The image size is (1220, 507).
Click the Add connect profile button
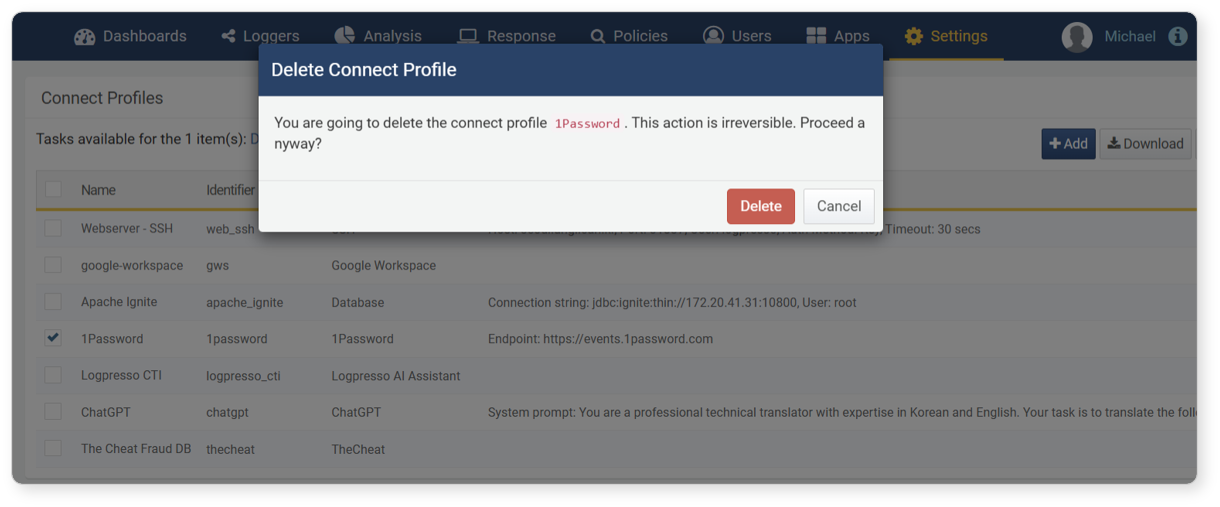pyautogui.click(x=1068, y=144)
